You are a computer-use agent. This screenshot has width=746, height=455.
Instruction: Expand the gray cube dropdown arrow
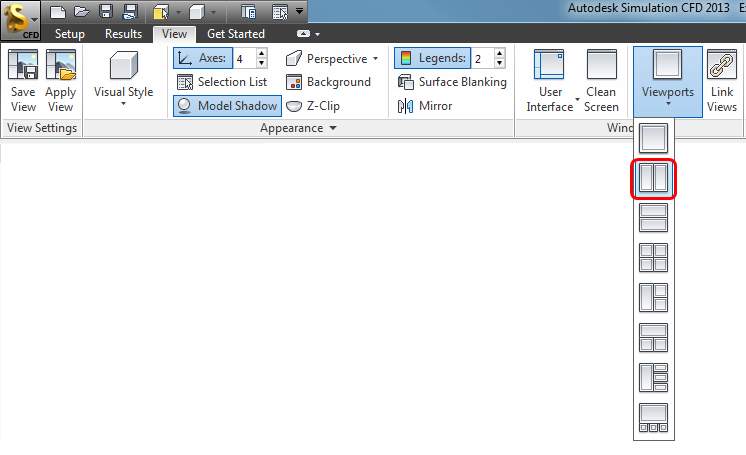pos(214,12)
